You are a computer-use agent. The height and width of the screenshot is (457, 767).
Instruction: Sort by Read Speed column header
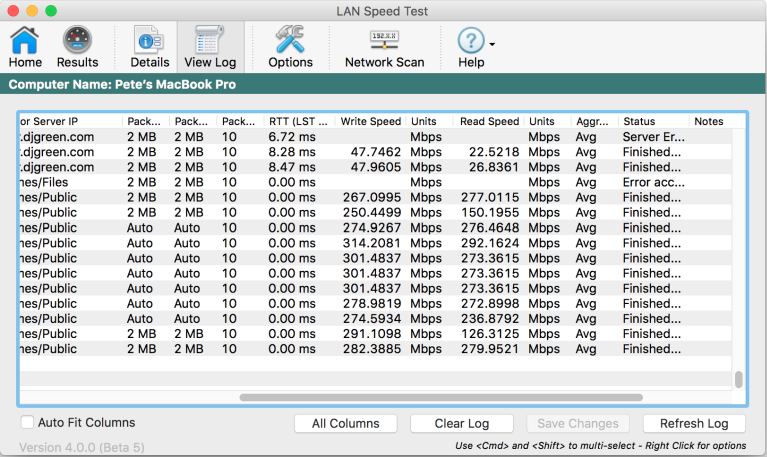point(489,121)
